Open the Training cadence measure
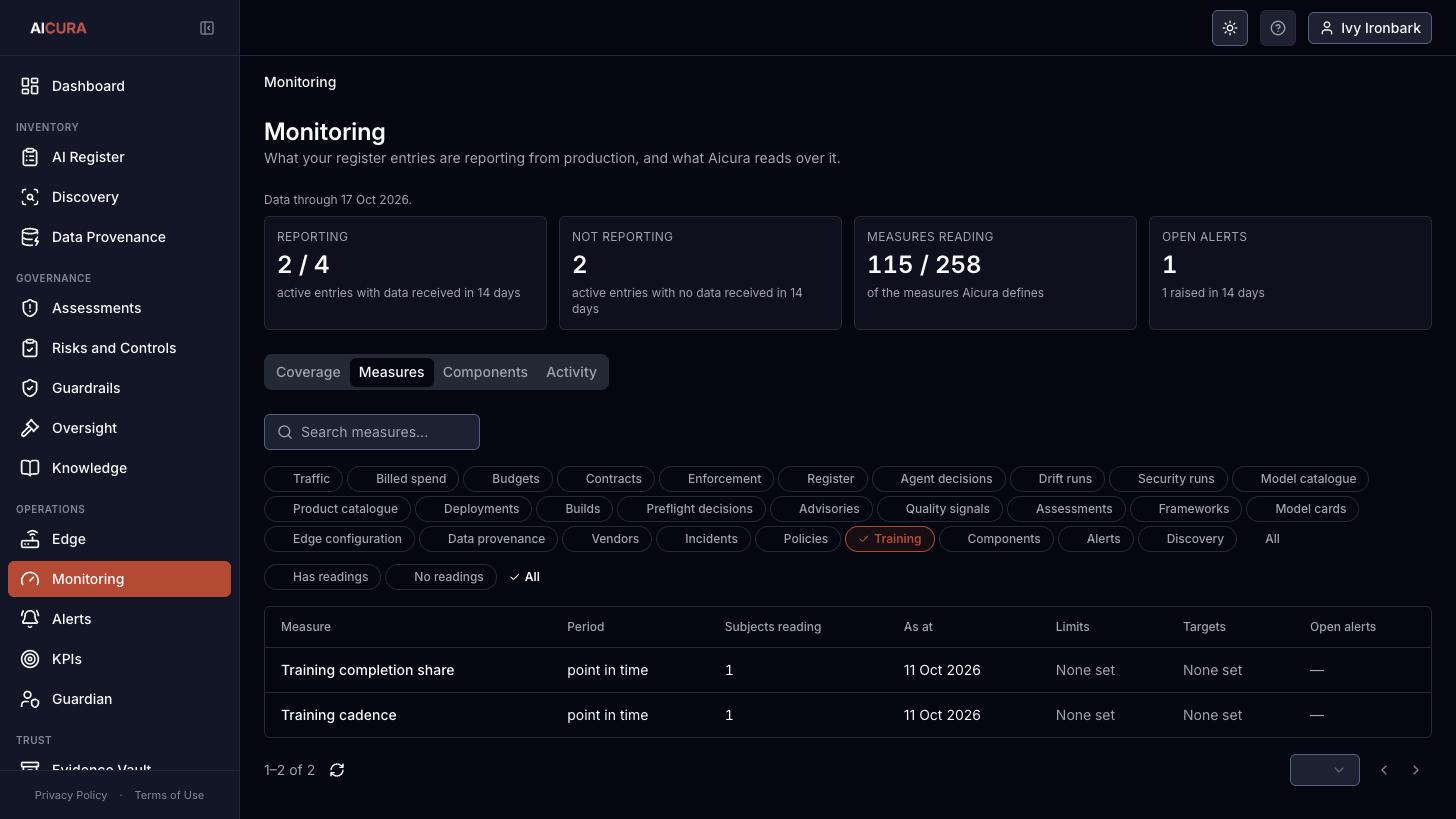Screen dimensions: 1456x819 339,715
